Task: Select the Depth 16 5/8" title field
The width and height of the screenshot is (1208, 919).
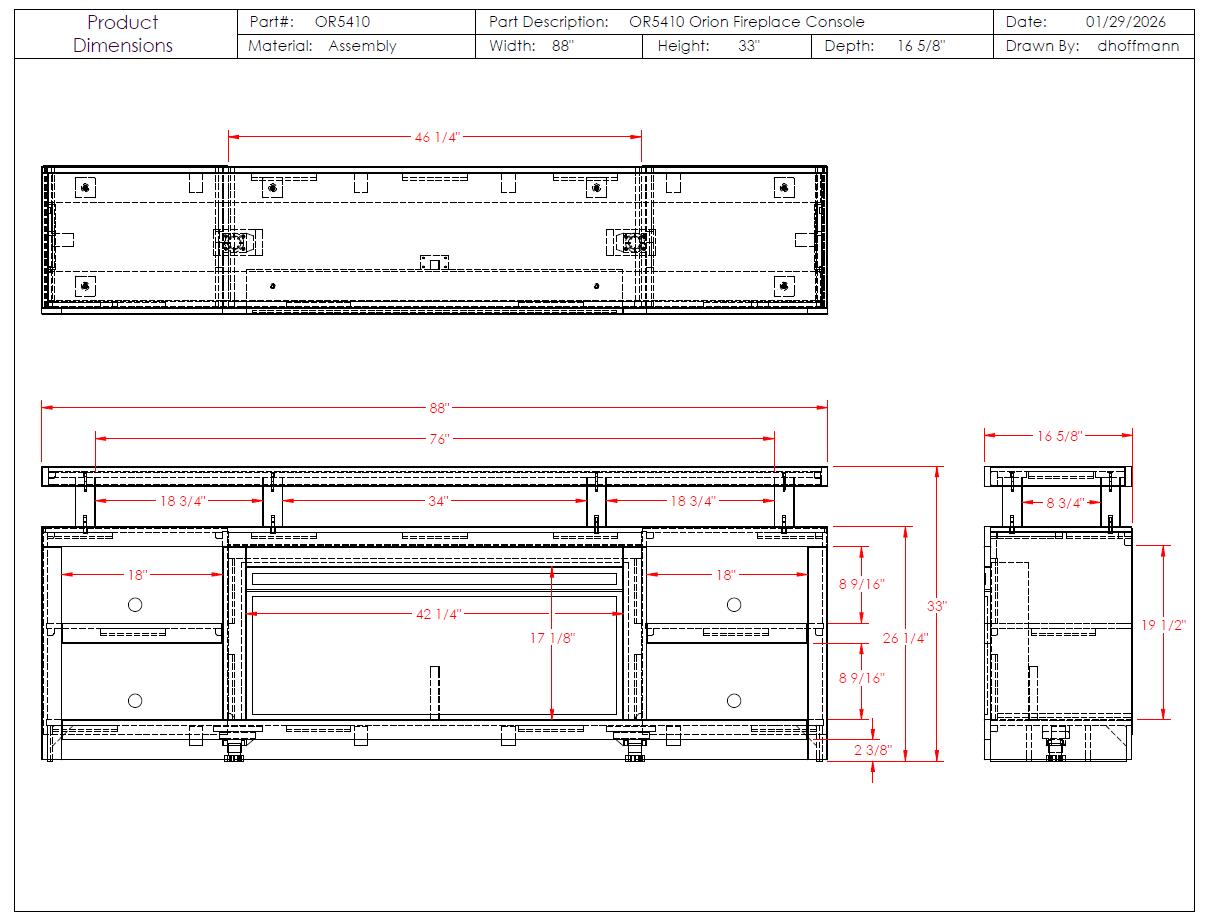Action: click(x=885, y=46)
